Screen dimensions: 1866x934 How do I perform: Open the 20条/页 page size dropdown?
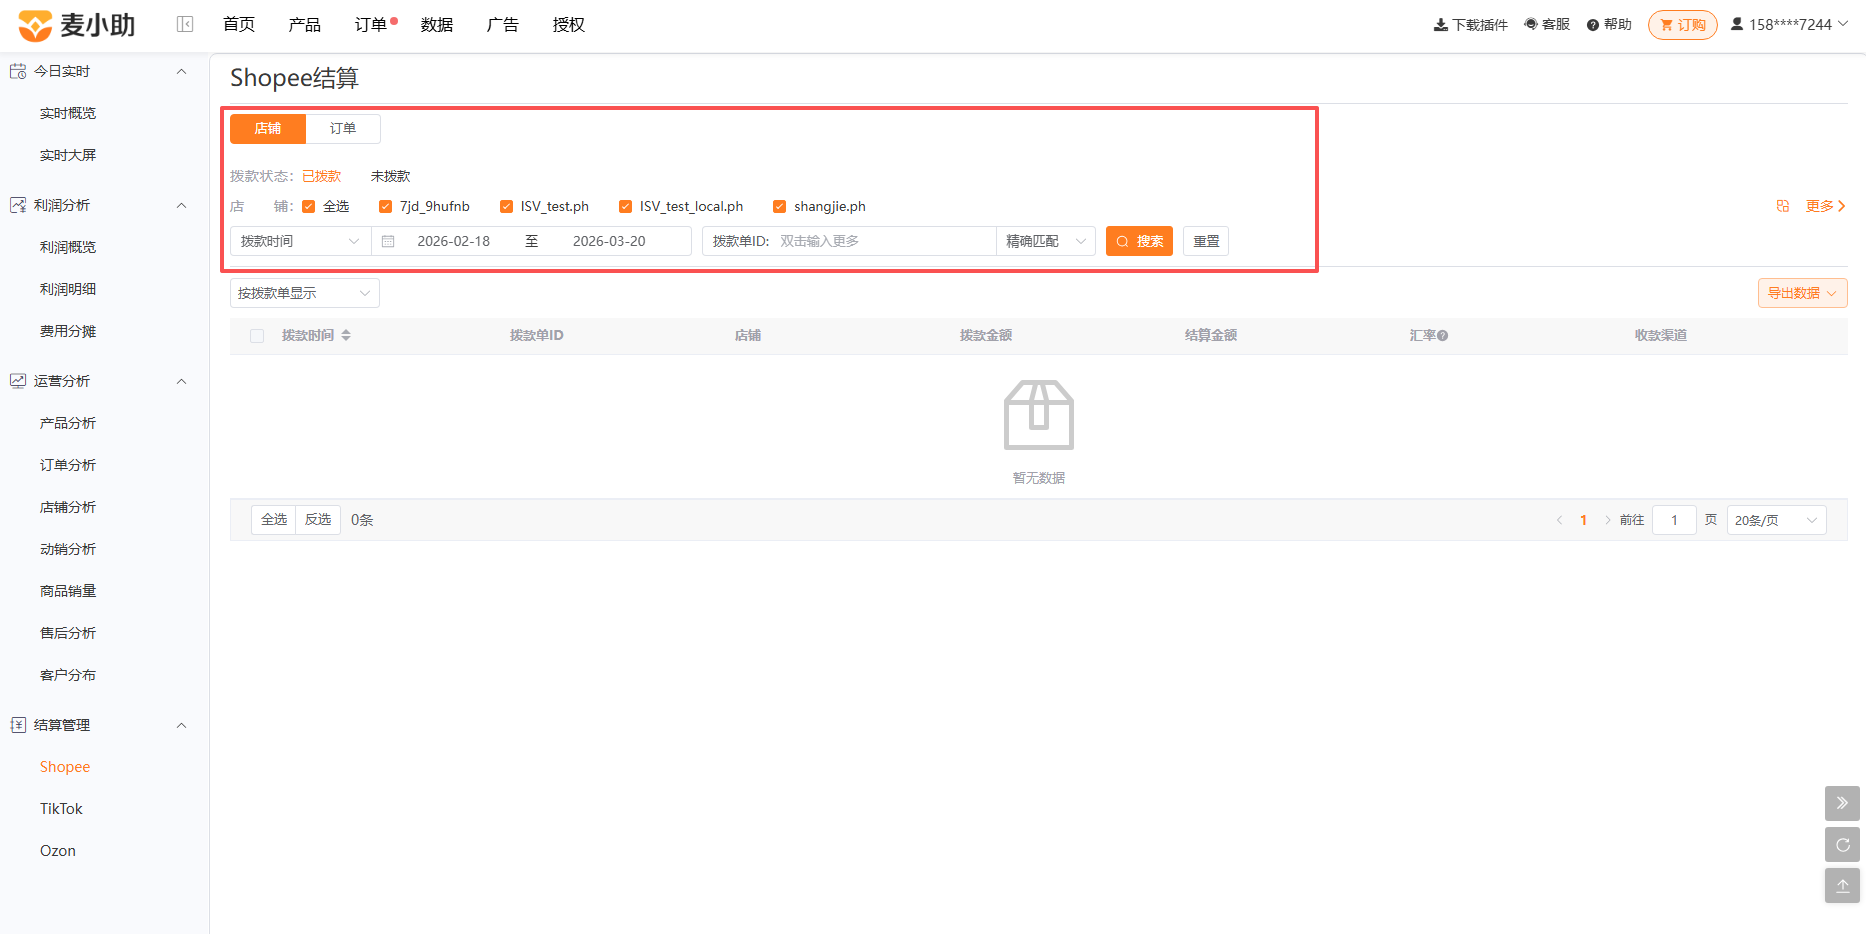[1776, 520]
